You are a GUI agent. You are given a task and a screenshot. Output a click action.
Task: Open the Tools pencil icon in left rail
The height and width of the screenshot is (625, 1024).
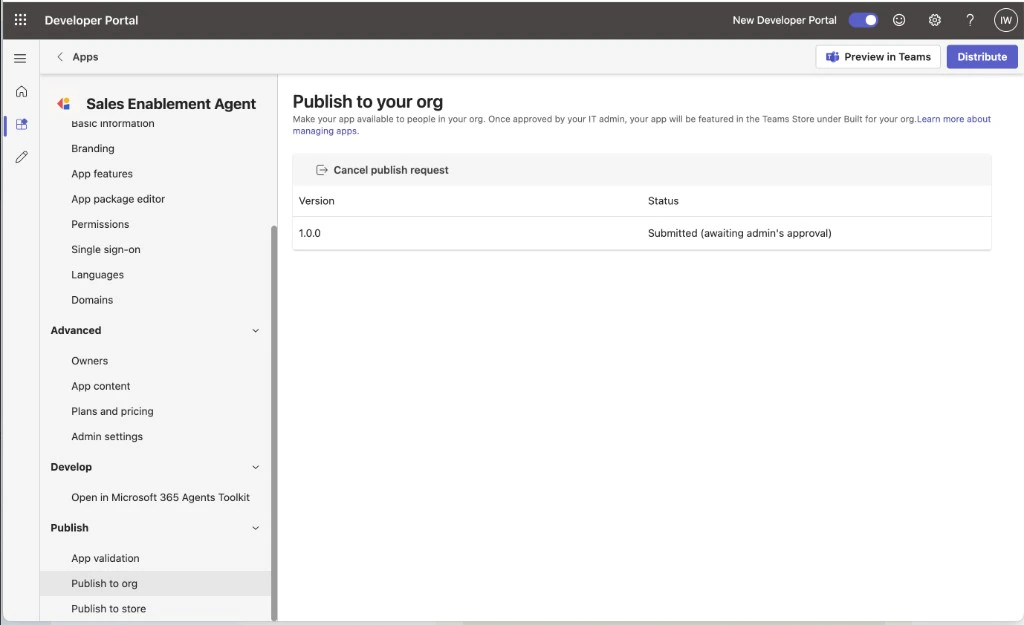[22, 157]
